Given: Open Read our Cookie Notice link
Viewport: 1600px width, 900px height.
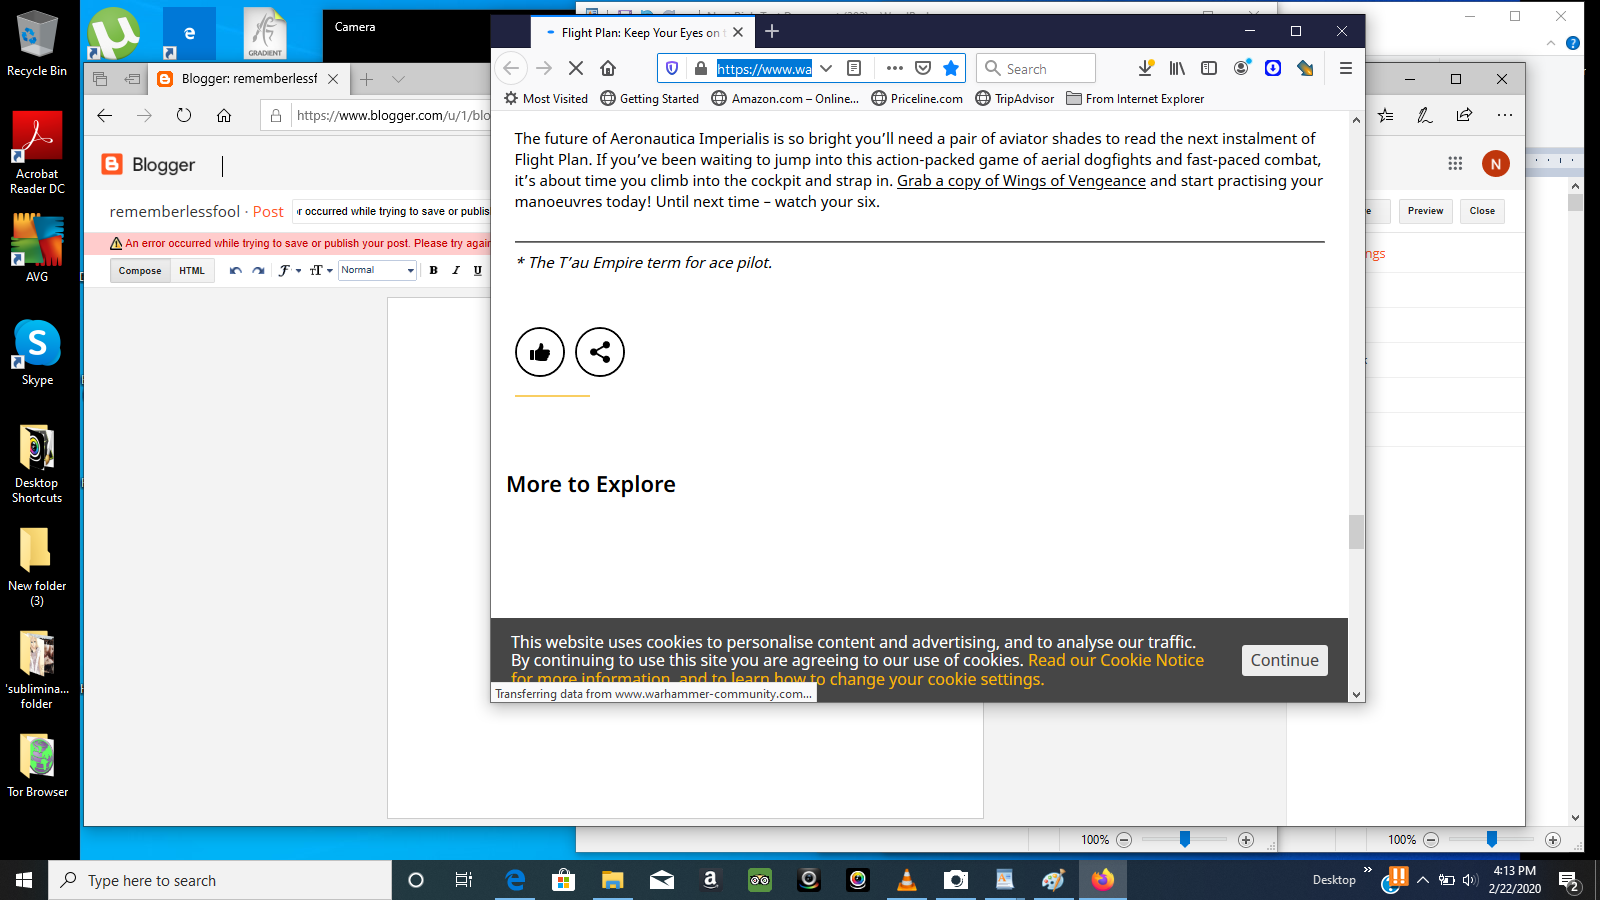Looking at the screenshot, I should tap(1116, 660).
